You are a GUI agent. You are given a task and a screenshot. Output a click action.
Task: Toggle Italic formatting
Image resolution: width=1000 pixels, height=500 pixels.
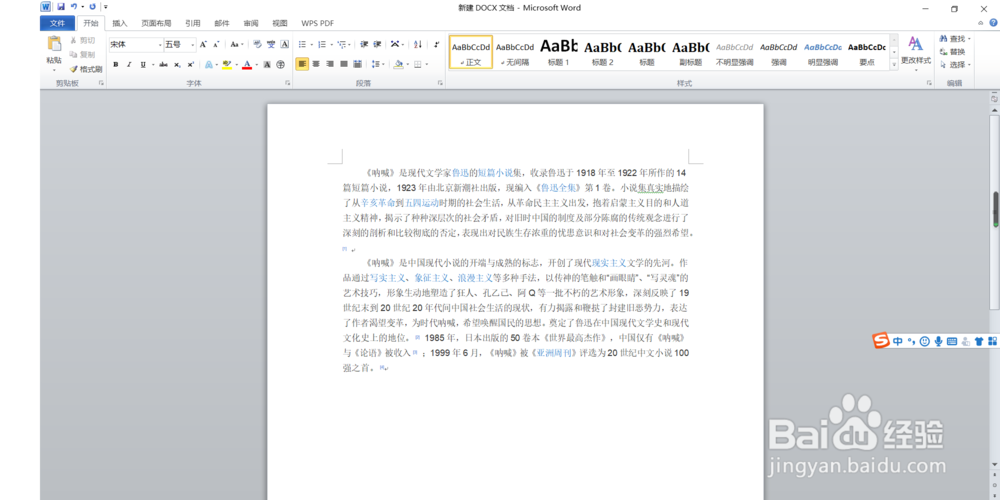point(129,64)
